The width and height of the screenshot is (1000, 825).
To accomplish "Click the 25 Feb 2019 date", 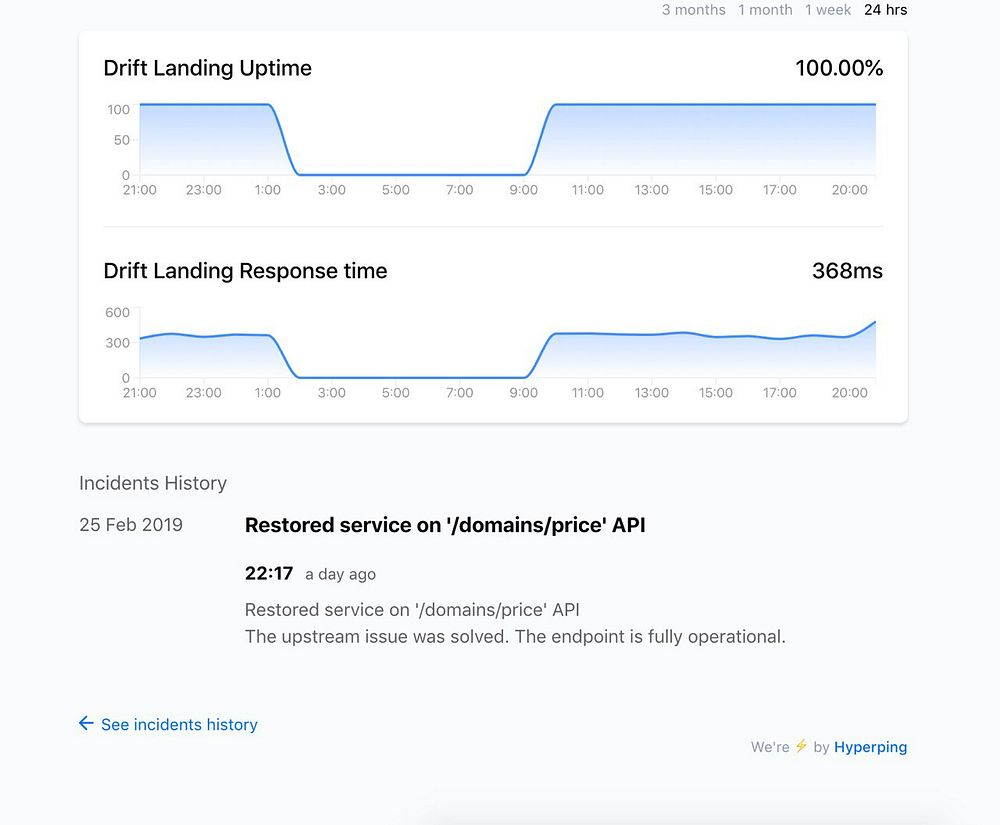I will (131, 525).
